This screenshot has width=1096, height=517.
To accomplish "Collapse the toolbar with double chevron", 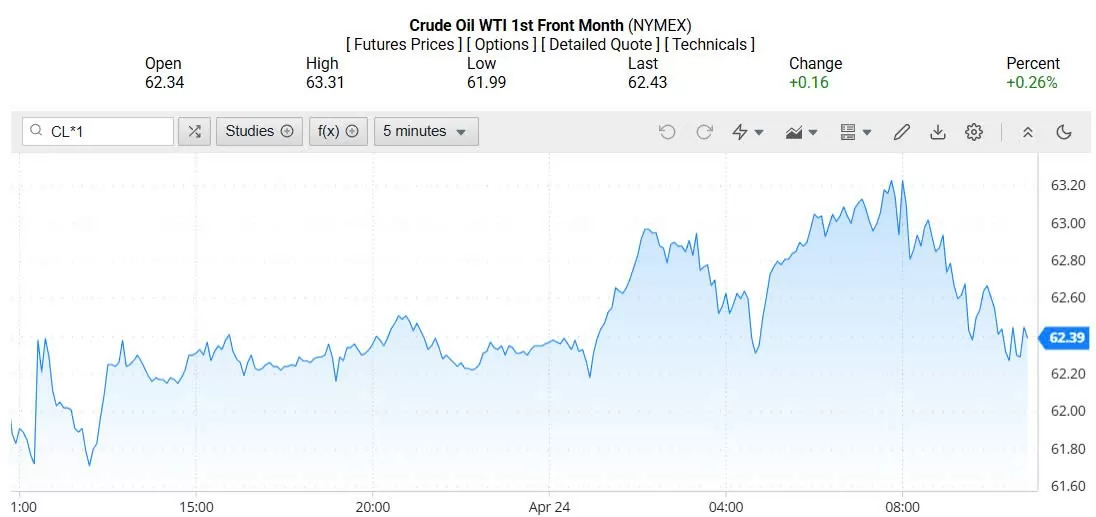I will click(x=1028, y=131).
